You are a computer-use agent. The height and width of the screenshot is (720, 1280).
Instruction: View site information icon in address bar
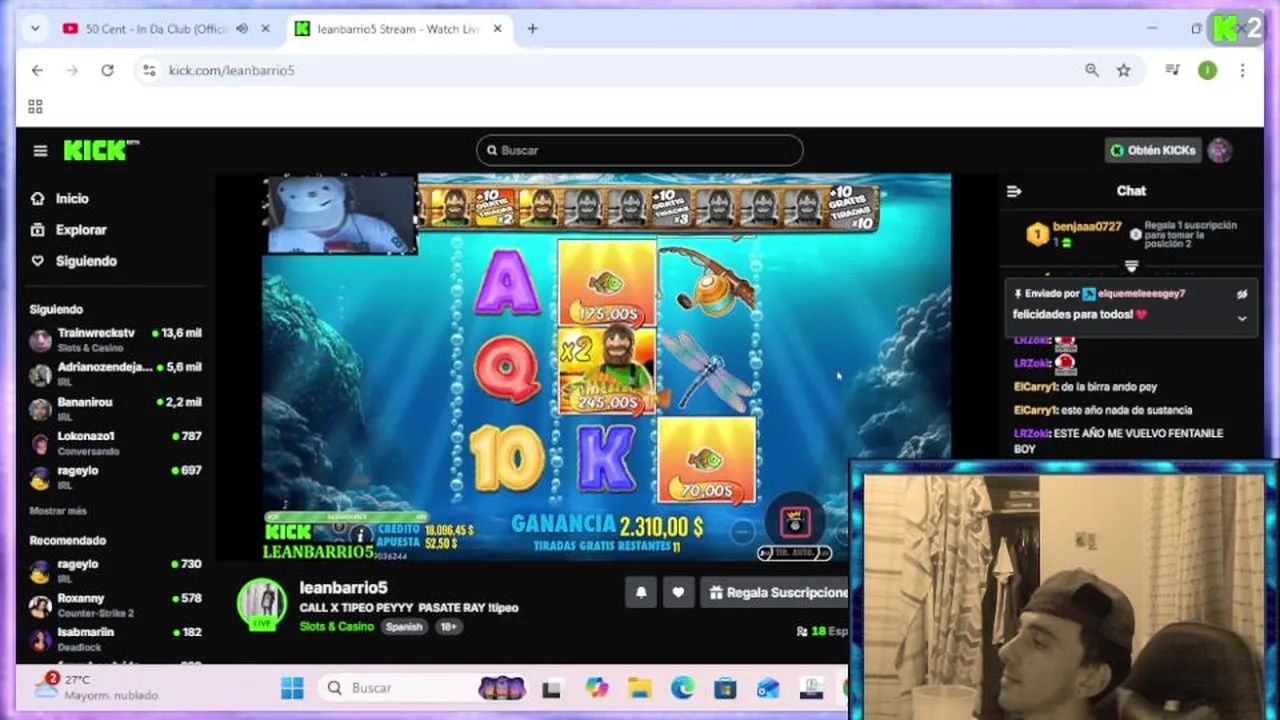click(x=149, y=70)
